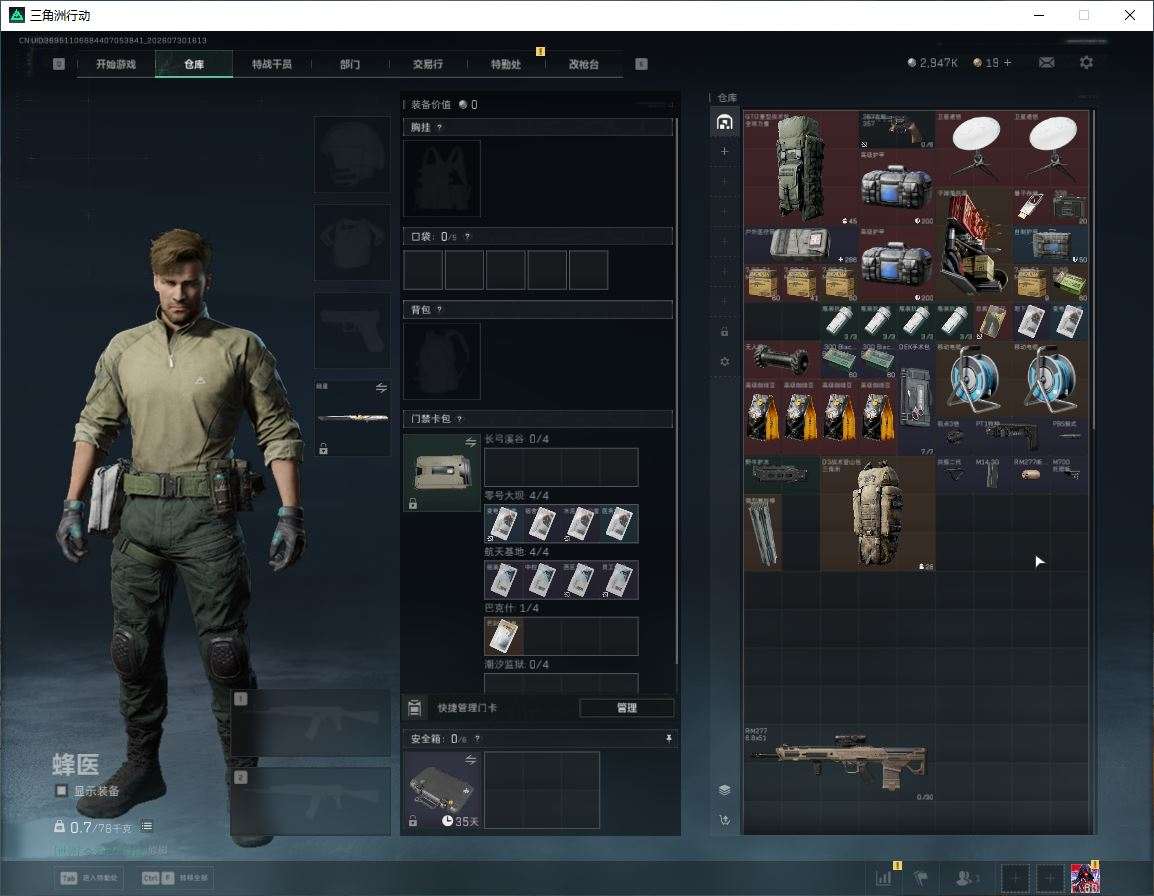Select the main warehouse storage icon
The width and height of the screenshot is (1154, 896).
click(x=724, y=122)
